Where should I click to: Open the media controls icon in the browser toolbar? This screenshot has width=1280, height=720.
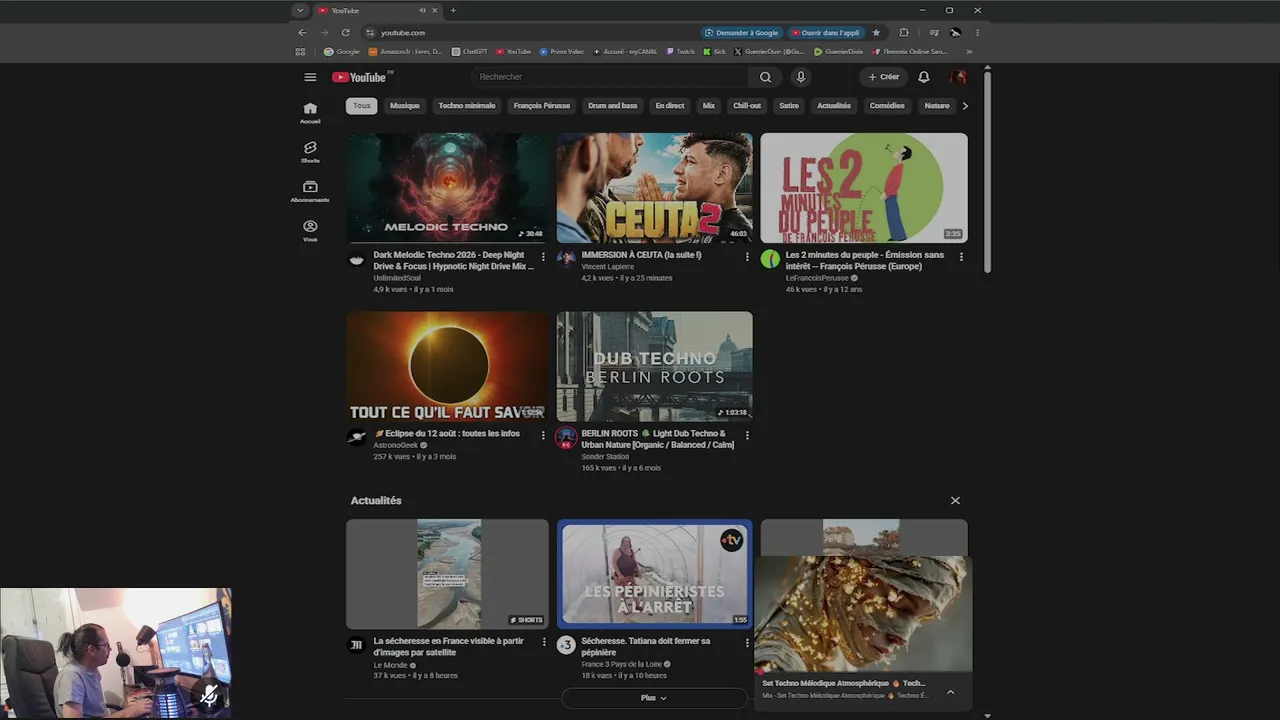click(934, 32)
